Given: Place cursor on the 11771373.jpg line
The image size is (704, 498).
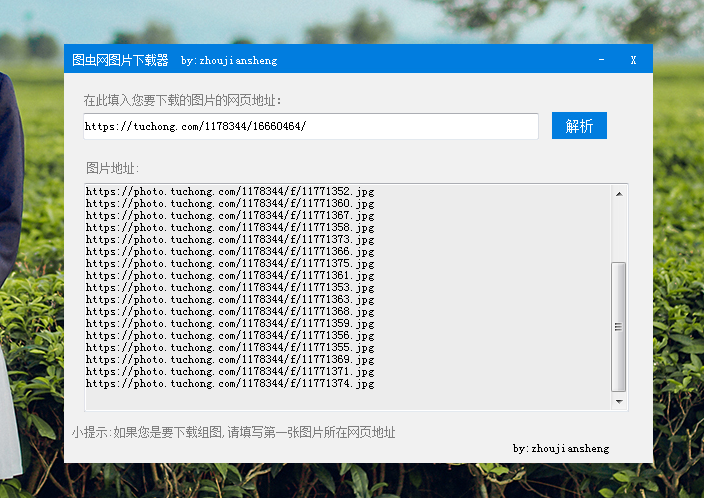Looking at the screenshot, I should click(x=230, y=240).
